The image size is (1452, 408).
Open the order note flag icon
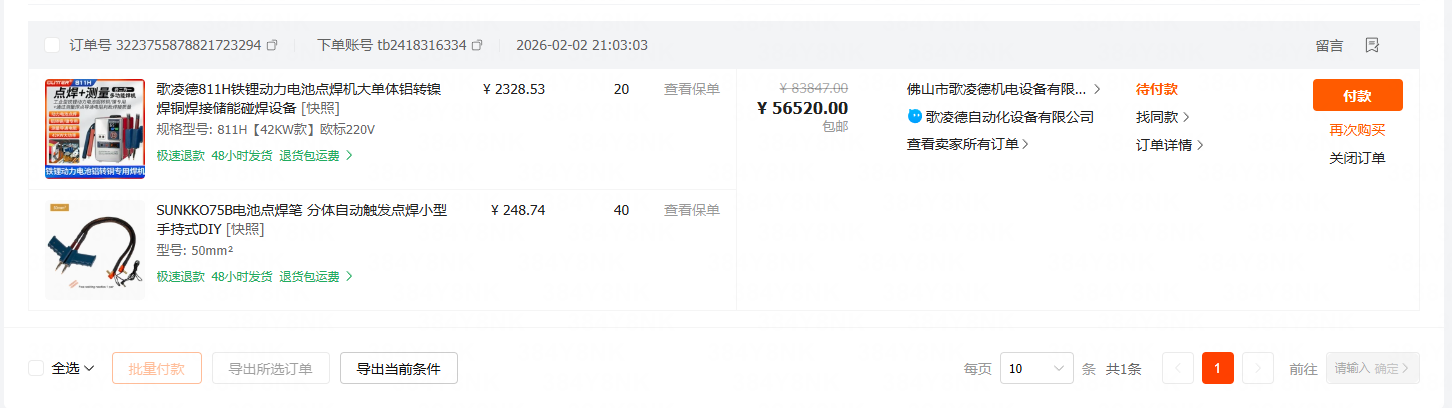1372,45
